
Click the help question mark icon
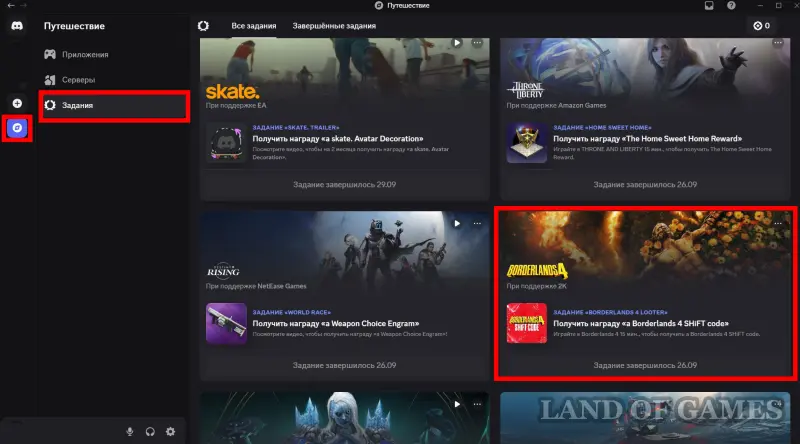coord(730,6)
